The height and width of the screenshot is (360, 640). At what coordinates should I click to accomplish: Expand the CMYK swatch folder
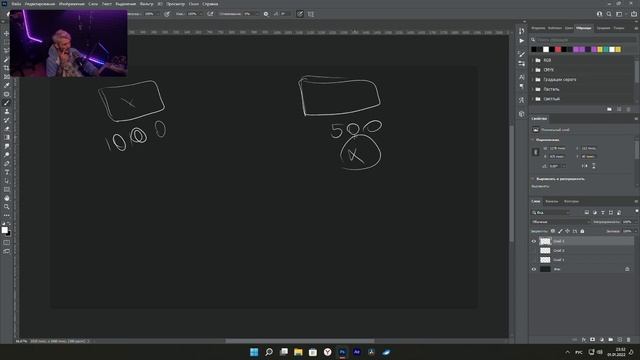[x=533, y=70]
